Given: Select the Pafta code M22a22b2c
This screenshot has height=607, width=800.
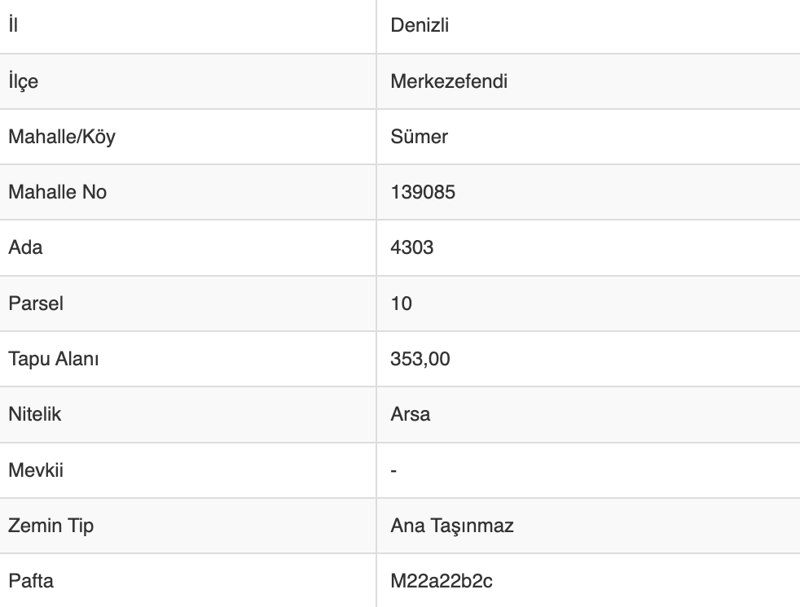Looking at the screenshot, I should (x=440, y=580).
